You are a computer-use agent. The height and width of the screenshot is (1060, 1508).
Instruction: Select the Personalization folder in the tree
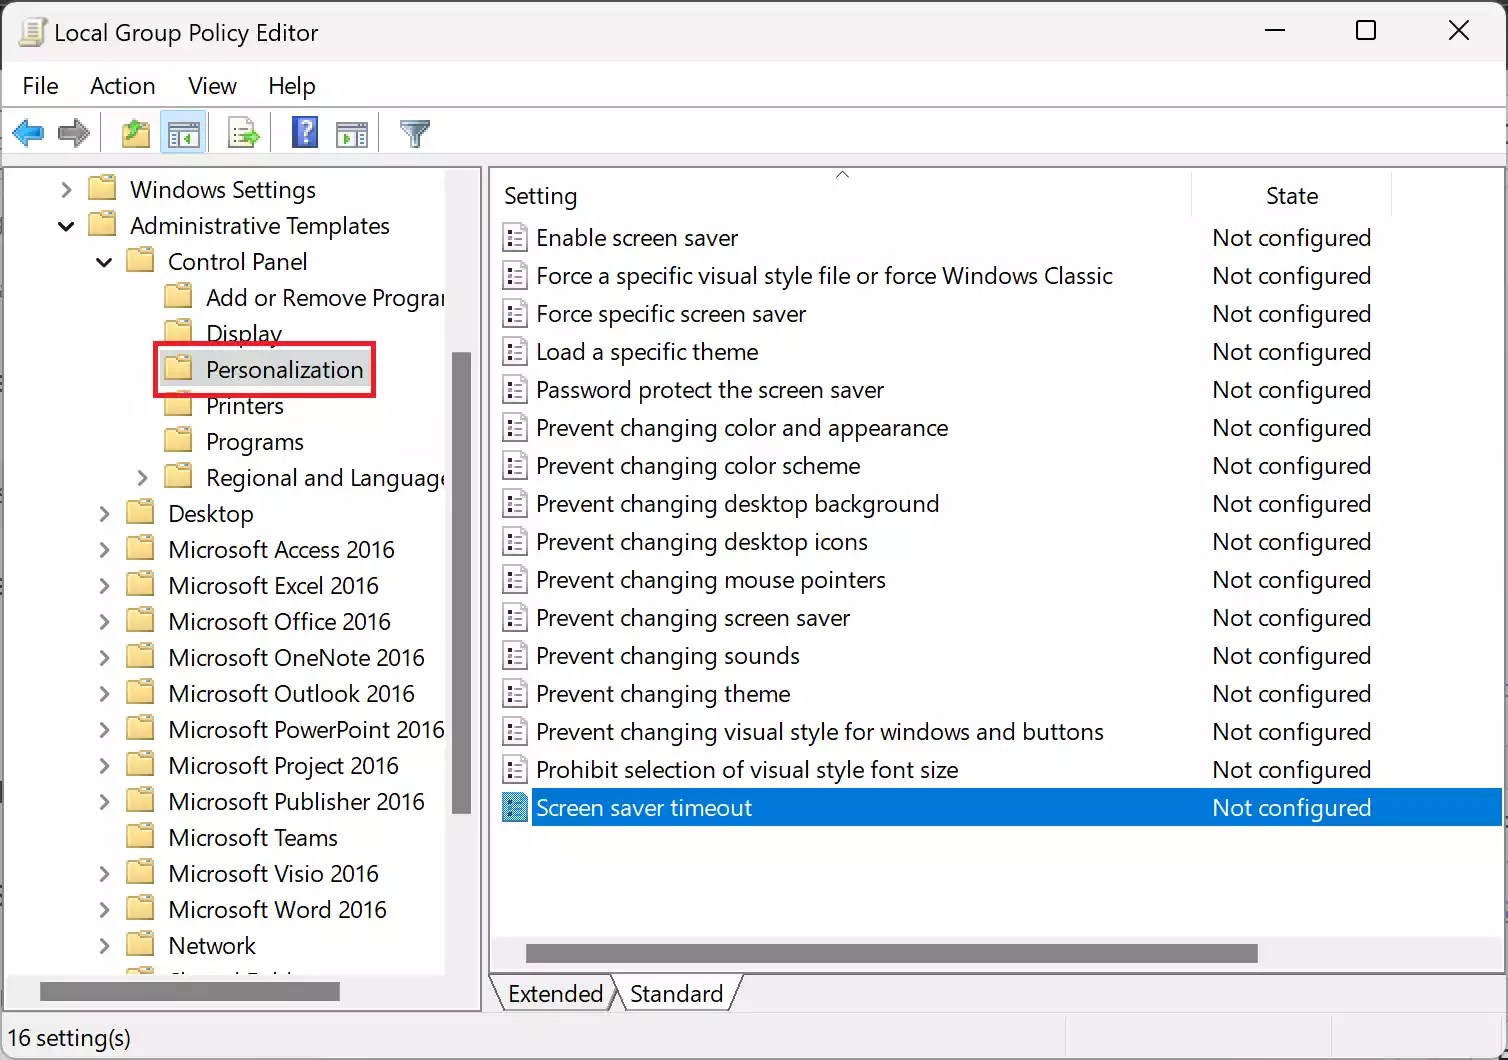284,369
